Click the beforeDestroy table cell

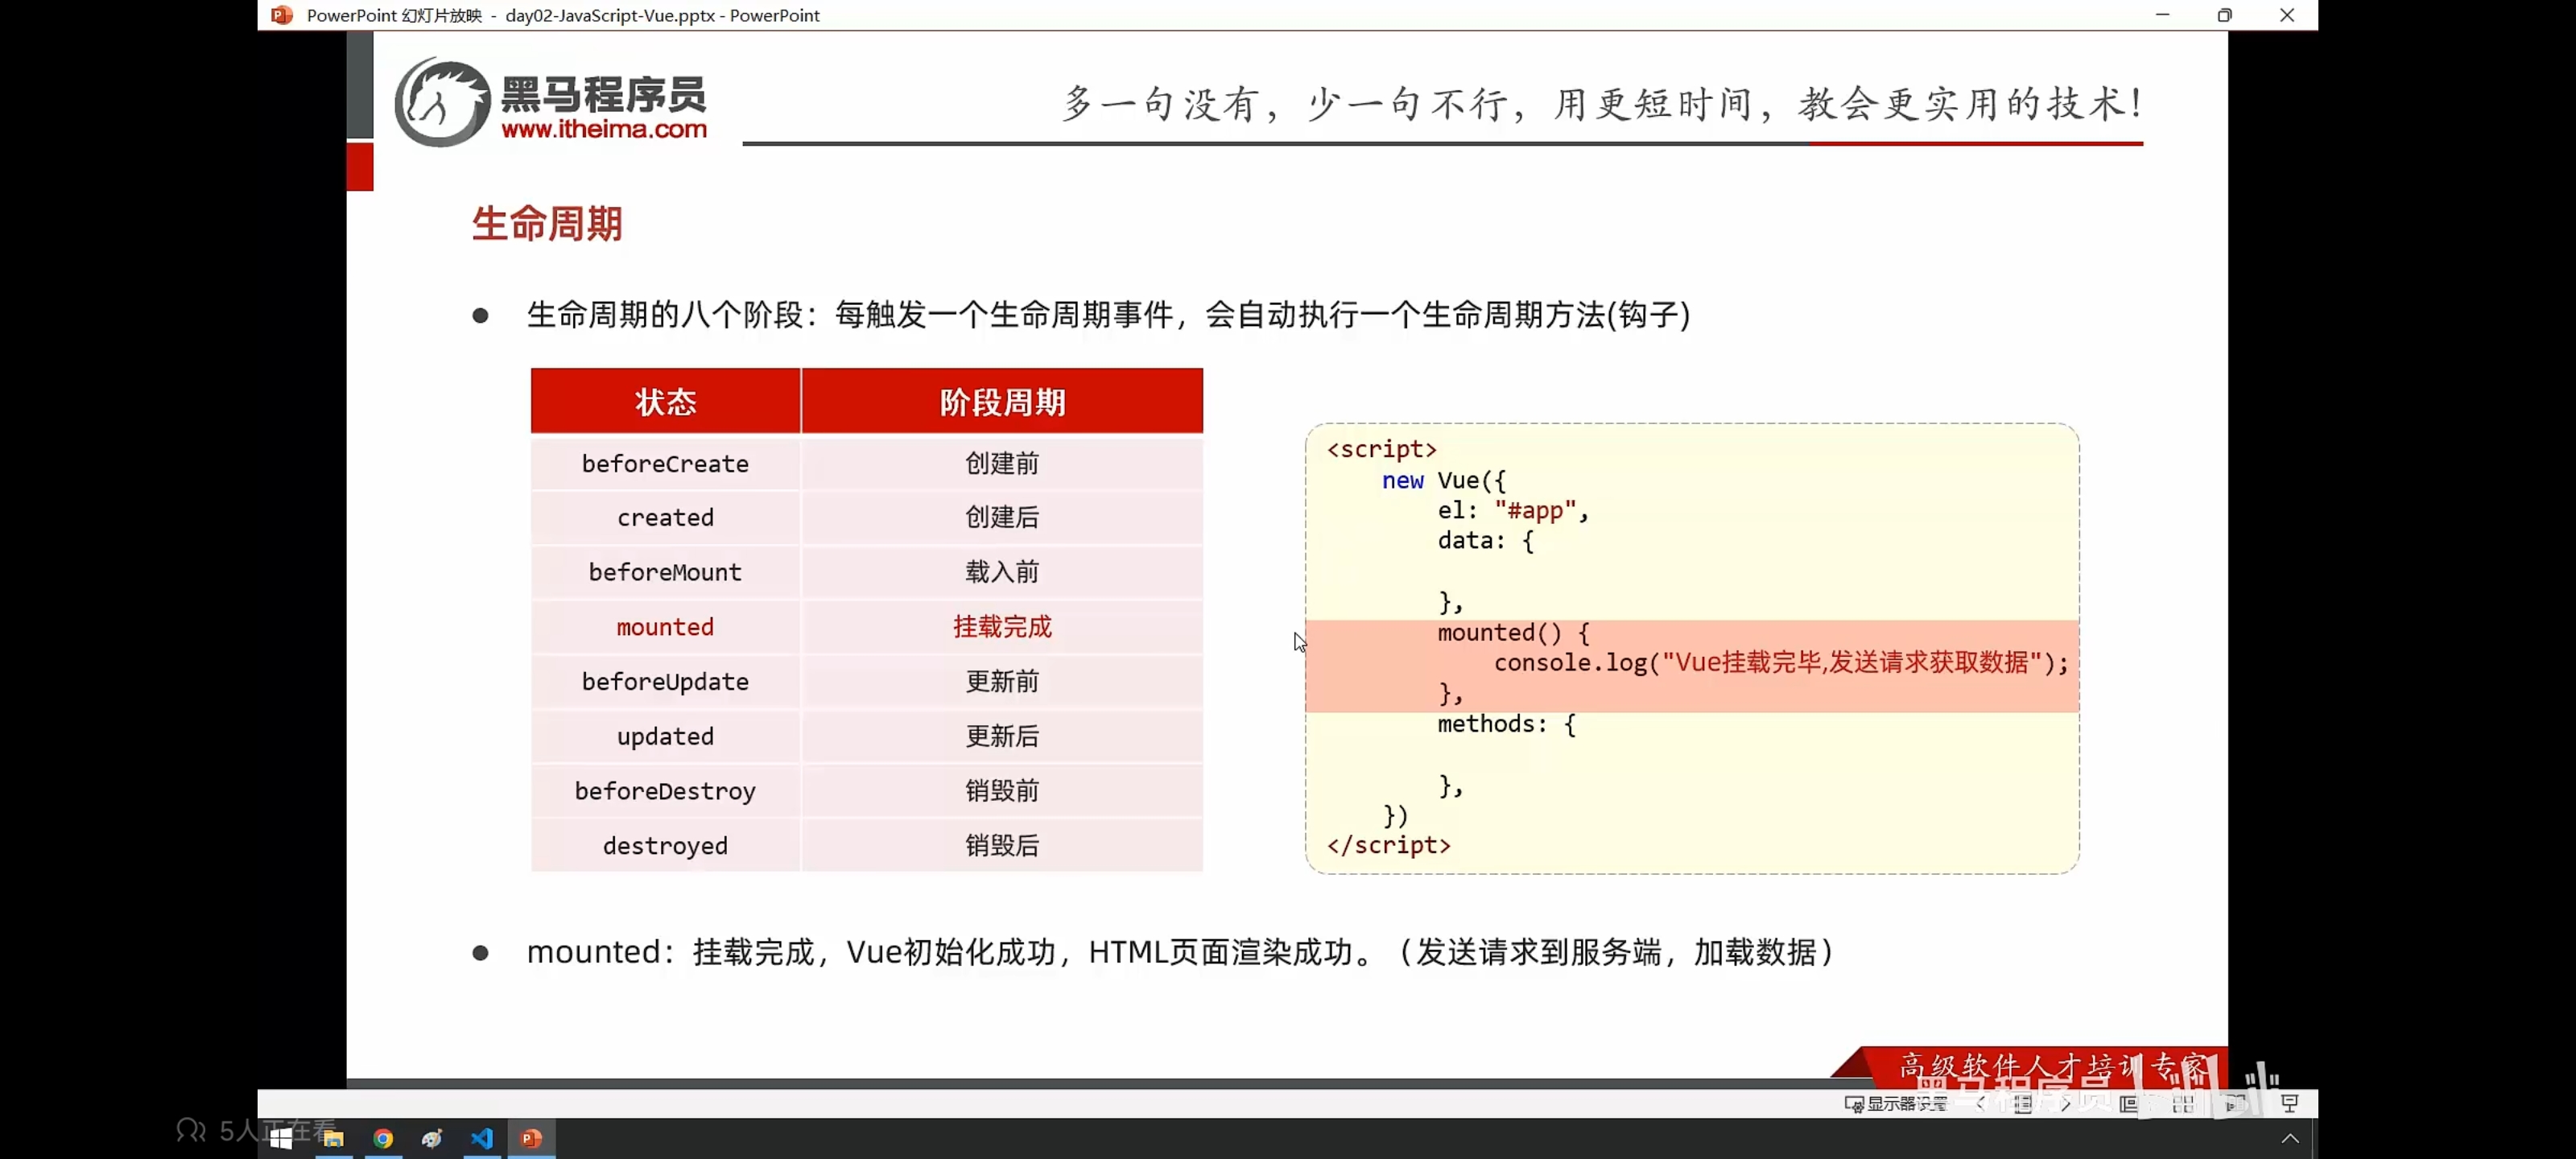(665, 791)
